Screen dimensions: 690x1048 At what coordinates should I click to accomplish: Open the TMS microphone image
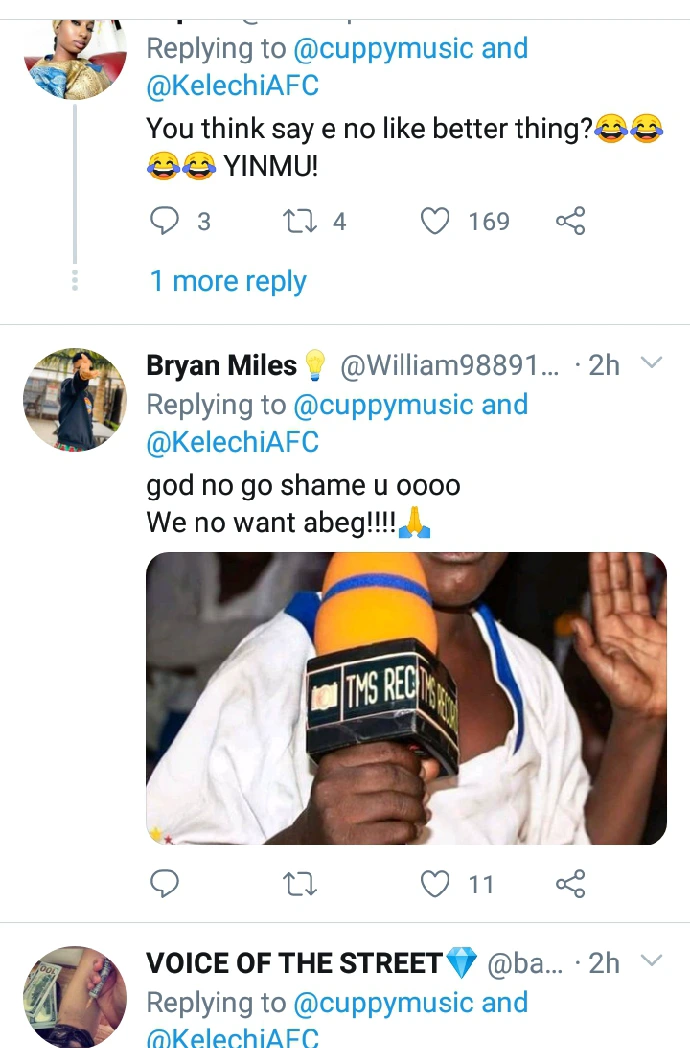[406, 698]
